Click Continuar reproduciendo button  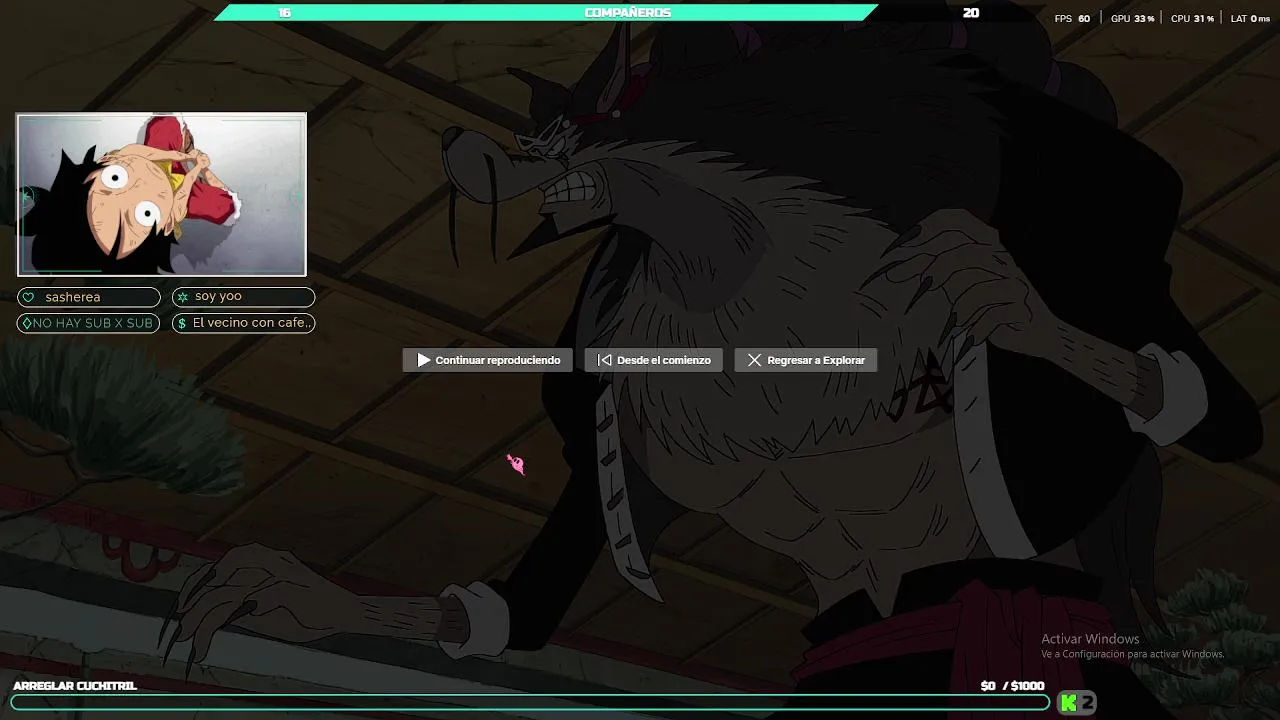[x=487, y=360]
